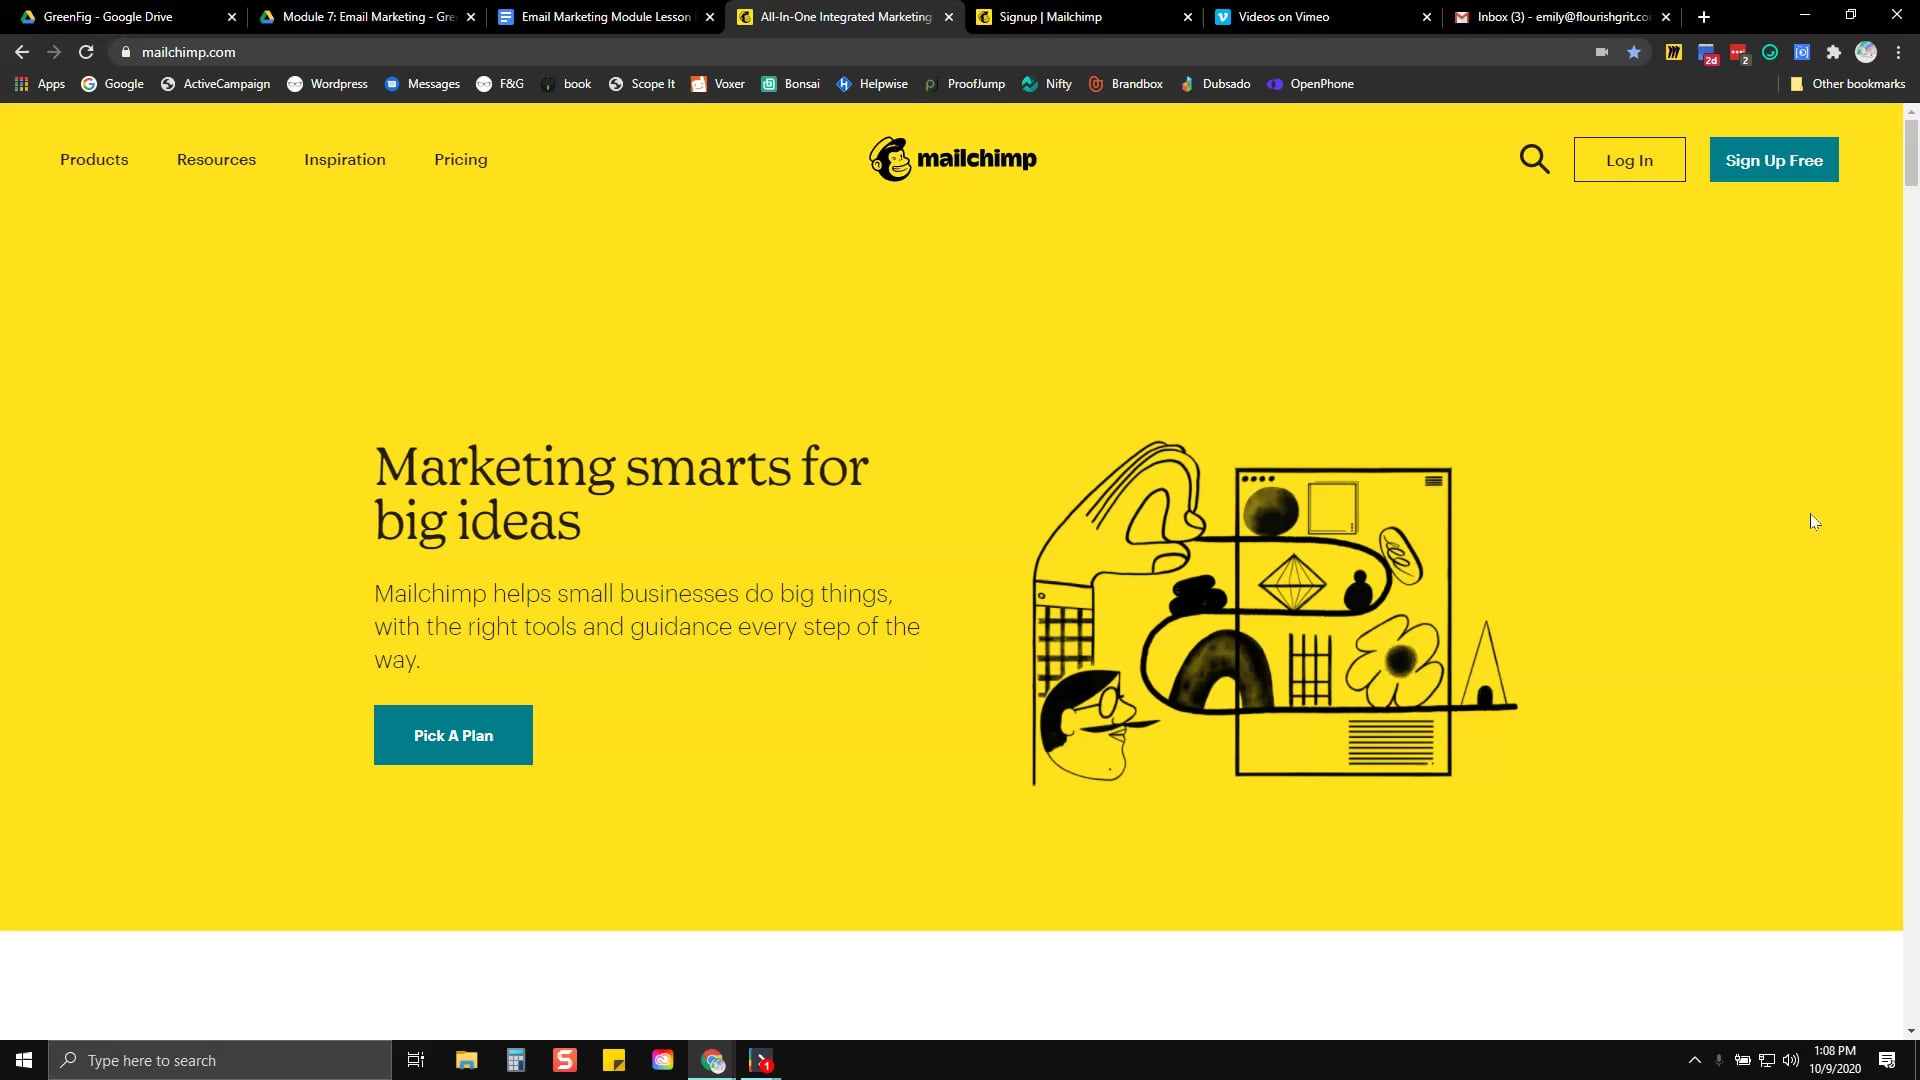The image size is (1920, 1080).
Task: Open the ActiveCampaign bookmark
Action: tap(215, 84)
